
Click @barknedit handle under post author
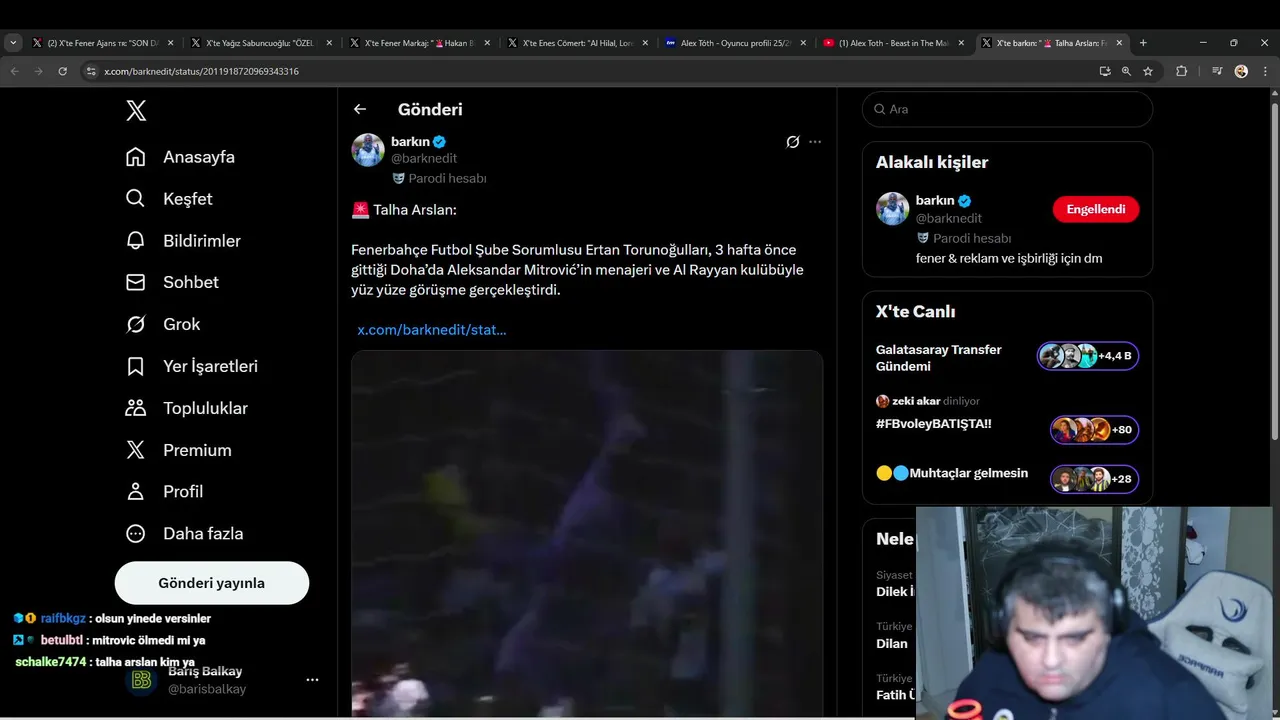coord(424,158)
